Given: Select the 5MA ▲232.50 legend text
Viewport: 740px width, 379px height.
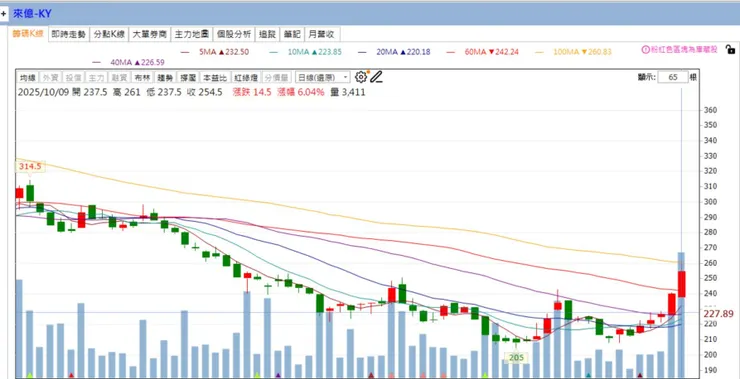Looking at the screenshot, I should click(224, 52).
